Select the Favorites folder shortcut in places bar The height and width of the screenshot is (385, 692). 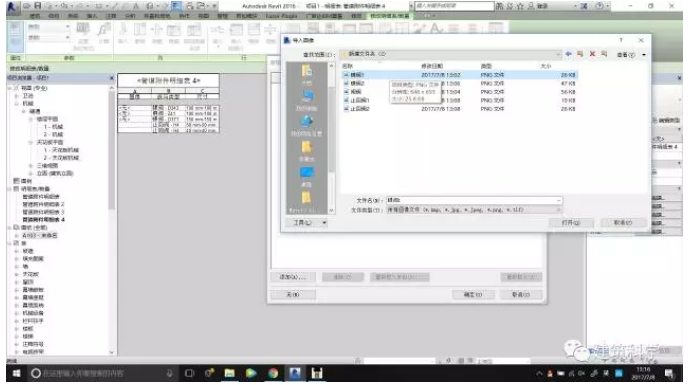click(307, 151)
